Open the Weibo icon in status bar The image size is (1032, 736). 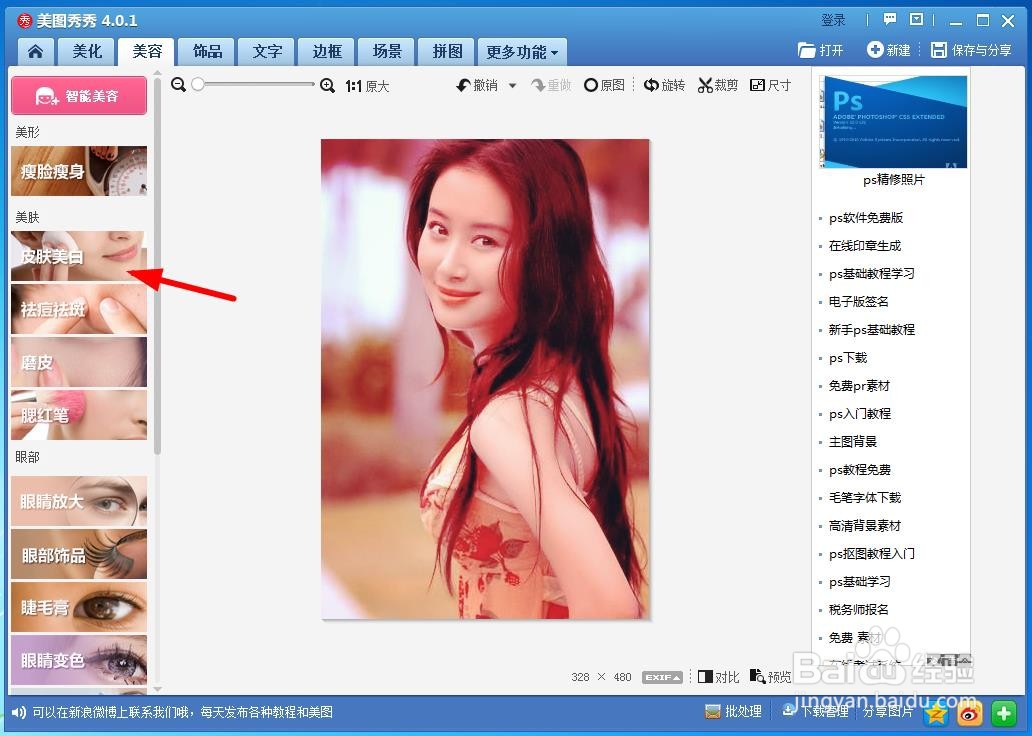click(x=969, y=713)
